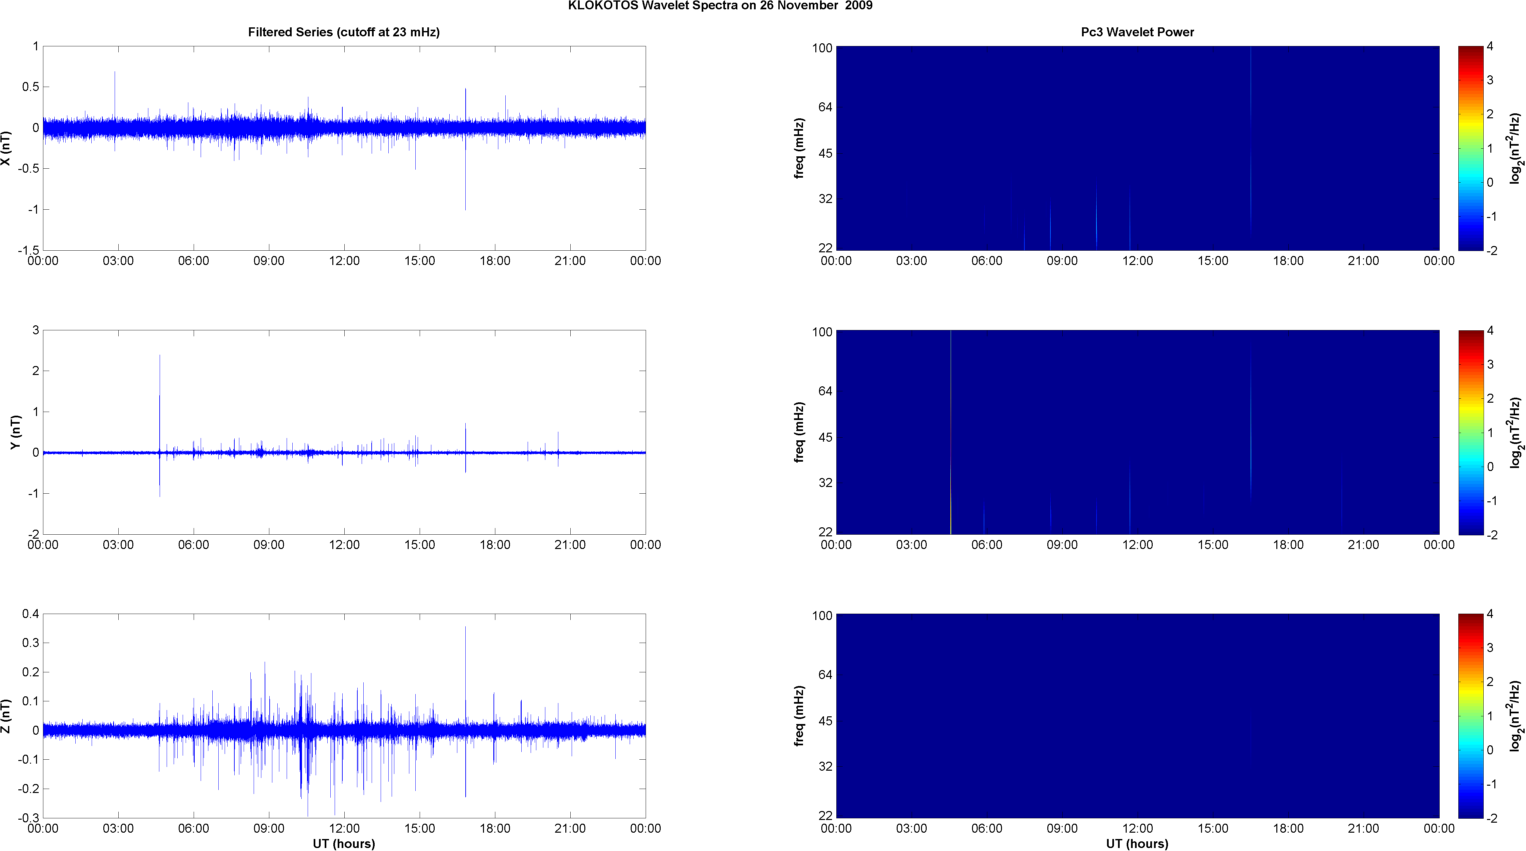The width and height of the screenshot is (1526, 851).
Task: Click the Z (nT) axis label
Action: pyautogui.click(x=7, y=716)
